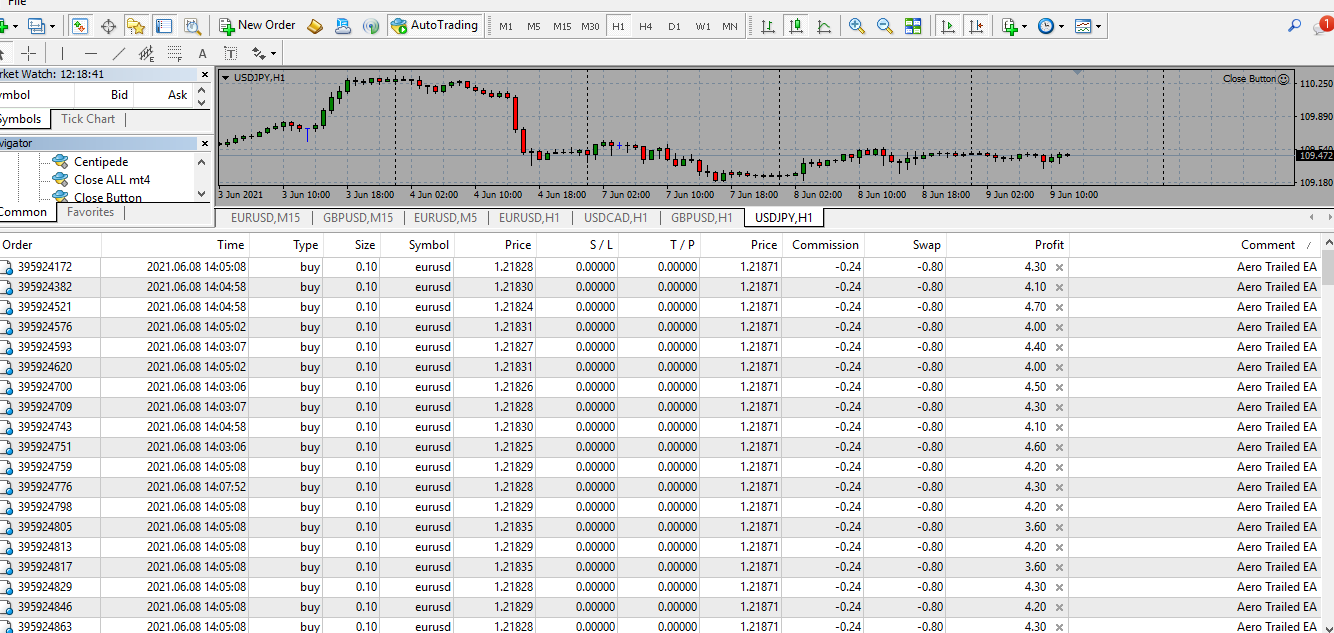
Task: Close the Navigator panel
Action: click(205, 144)
